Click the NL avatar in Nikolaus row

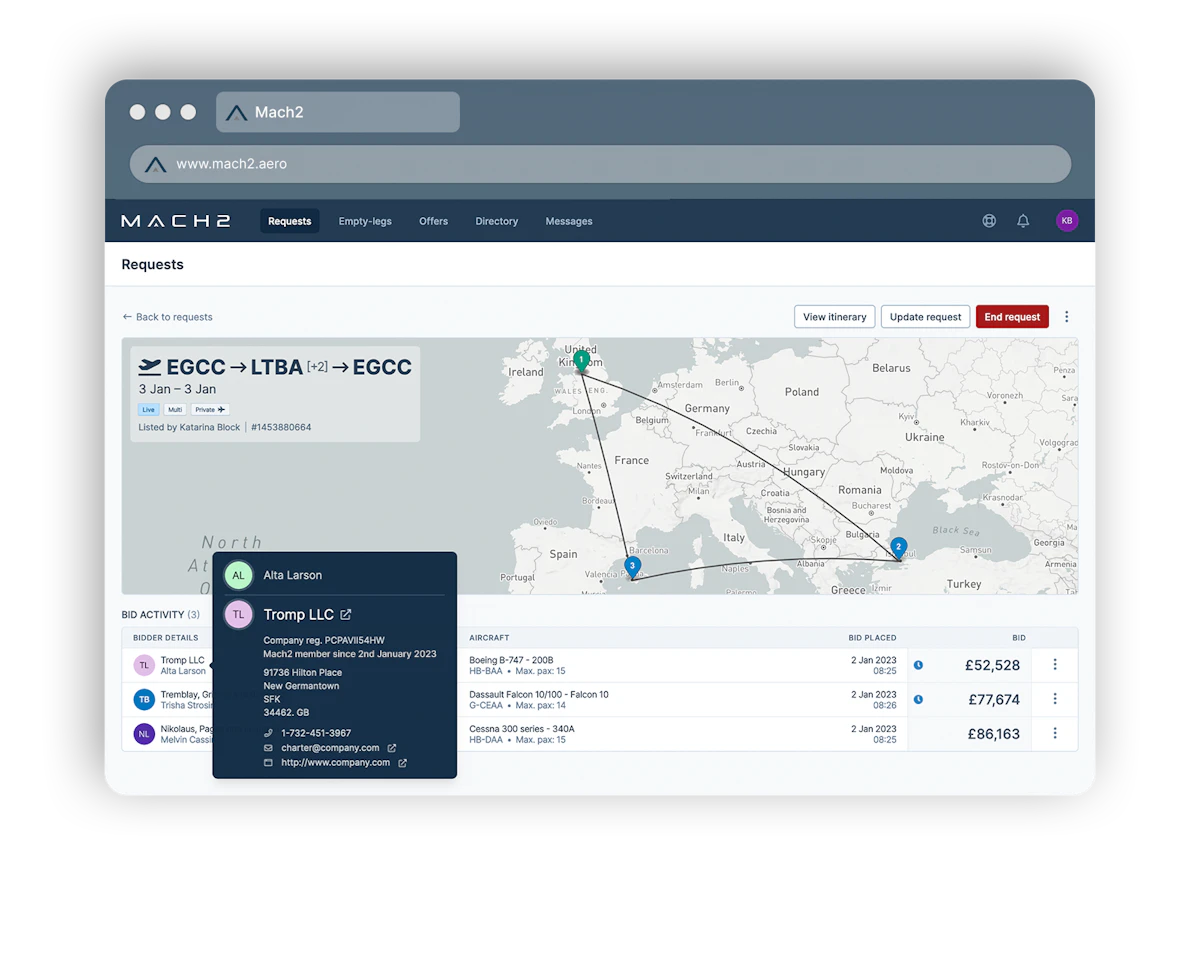pyautogui.click(x=144, y=734)
